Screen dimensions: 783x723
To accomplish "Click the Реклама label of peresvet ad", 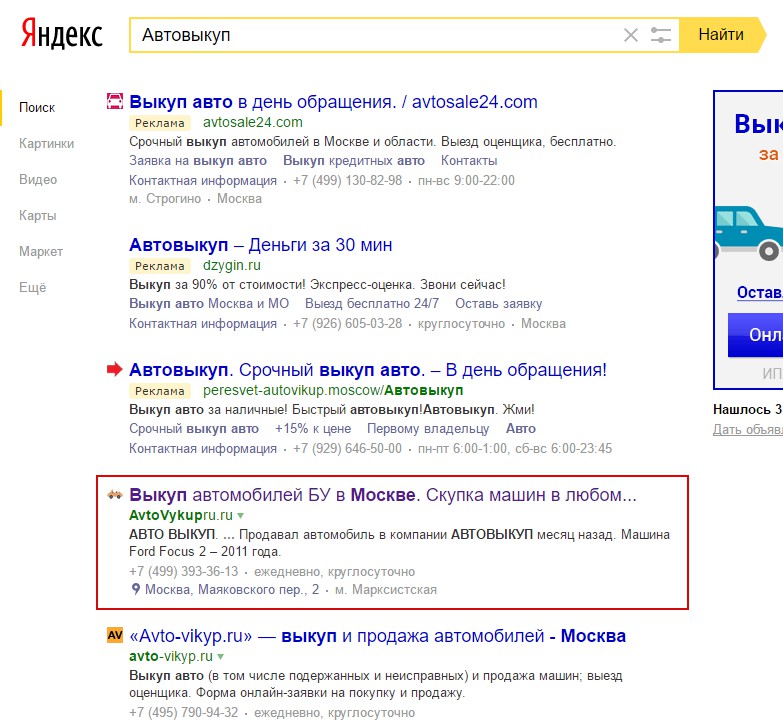I will click(159, 391).
